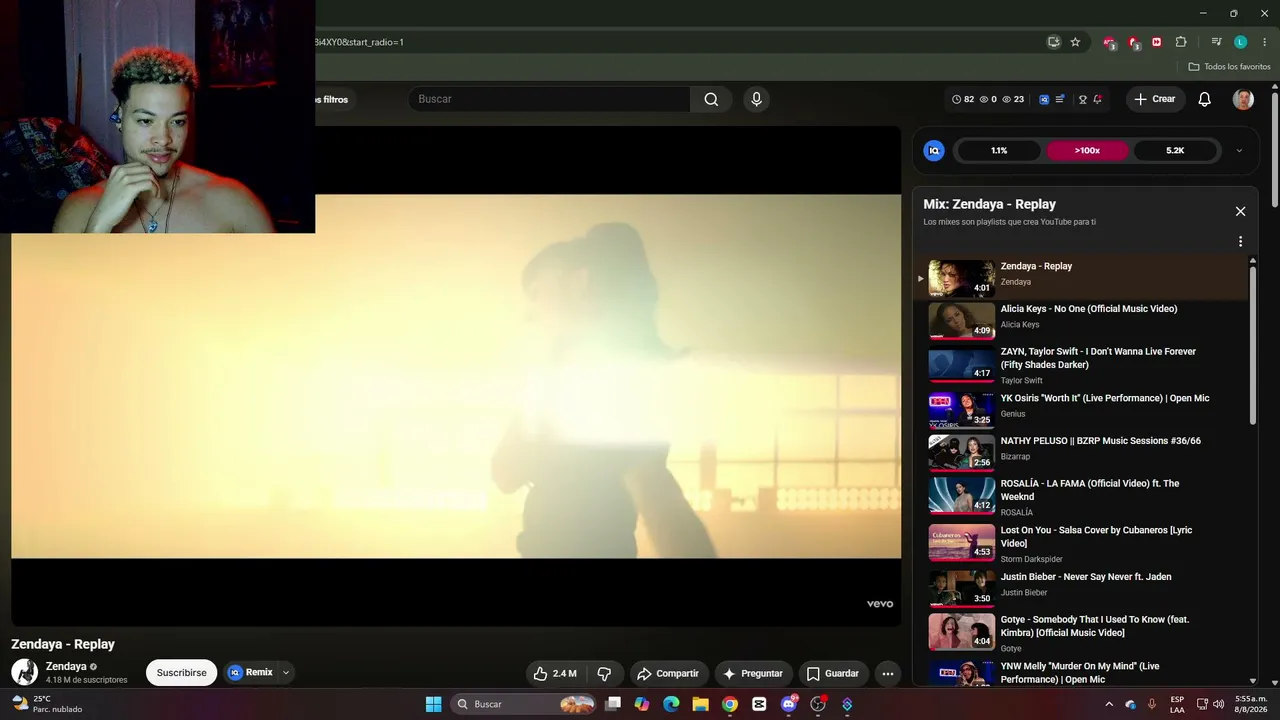Click the >100x vidIQ pill

tap(1087, 151)
